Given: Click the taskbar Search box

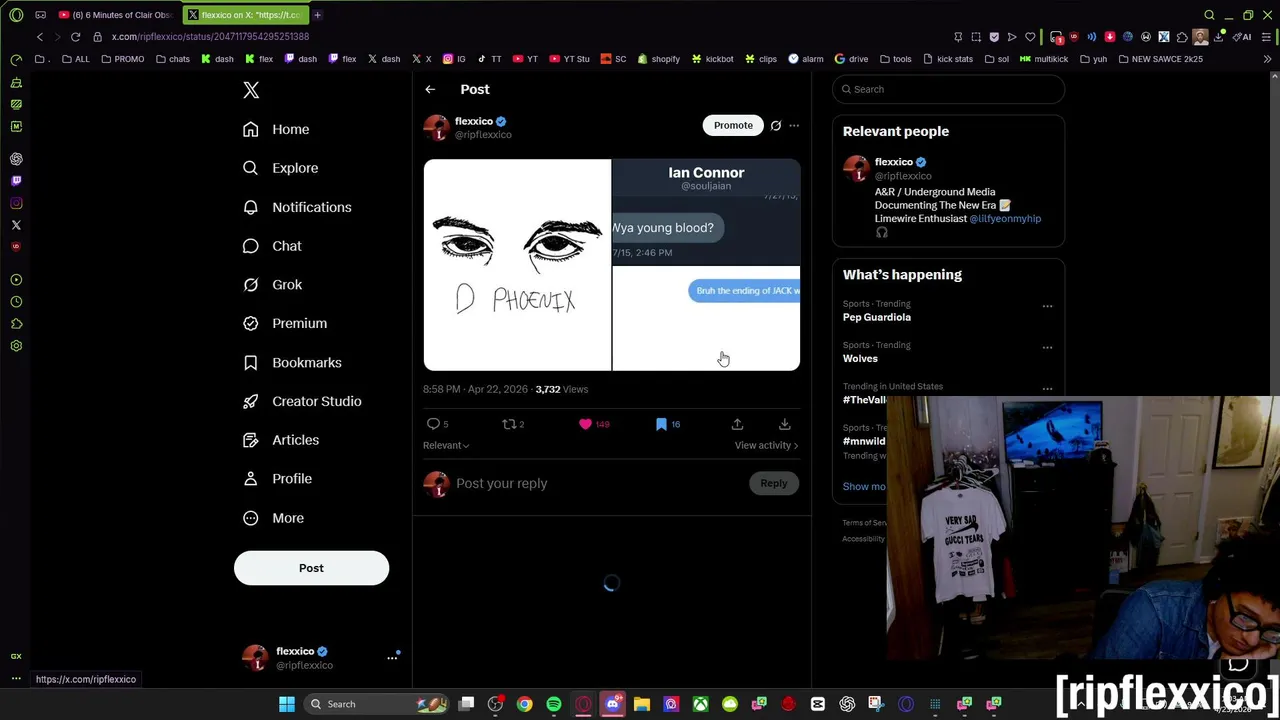Looking at the screenshot, I should coord(375,704).
